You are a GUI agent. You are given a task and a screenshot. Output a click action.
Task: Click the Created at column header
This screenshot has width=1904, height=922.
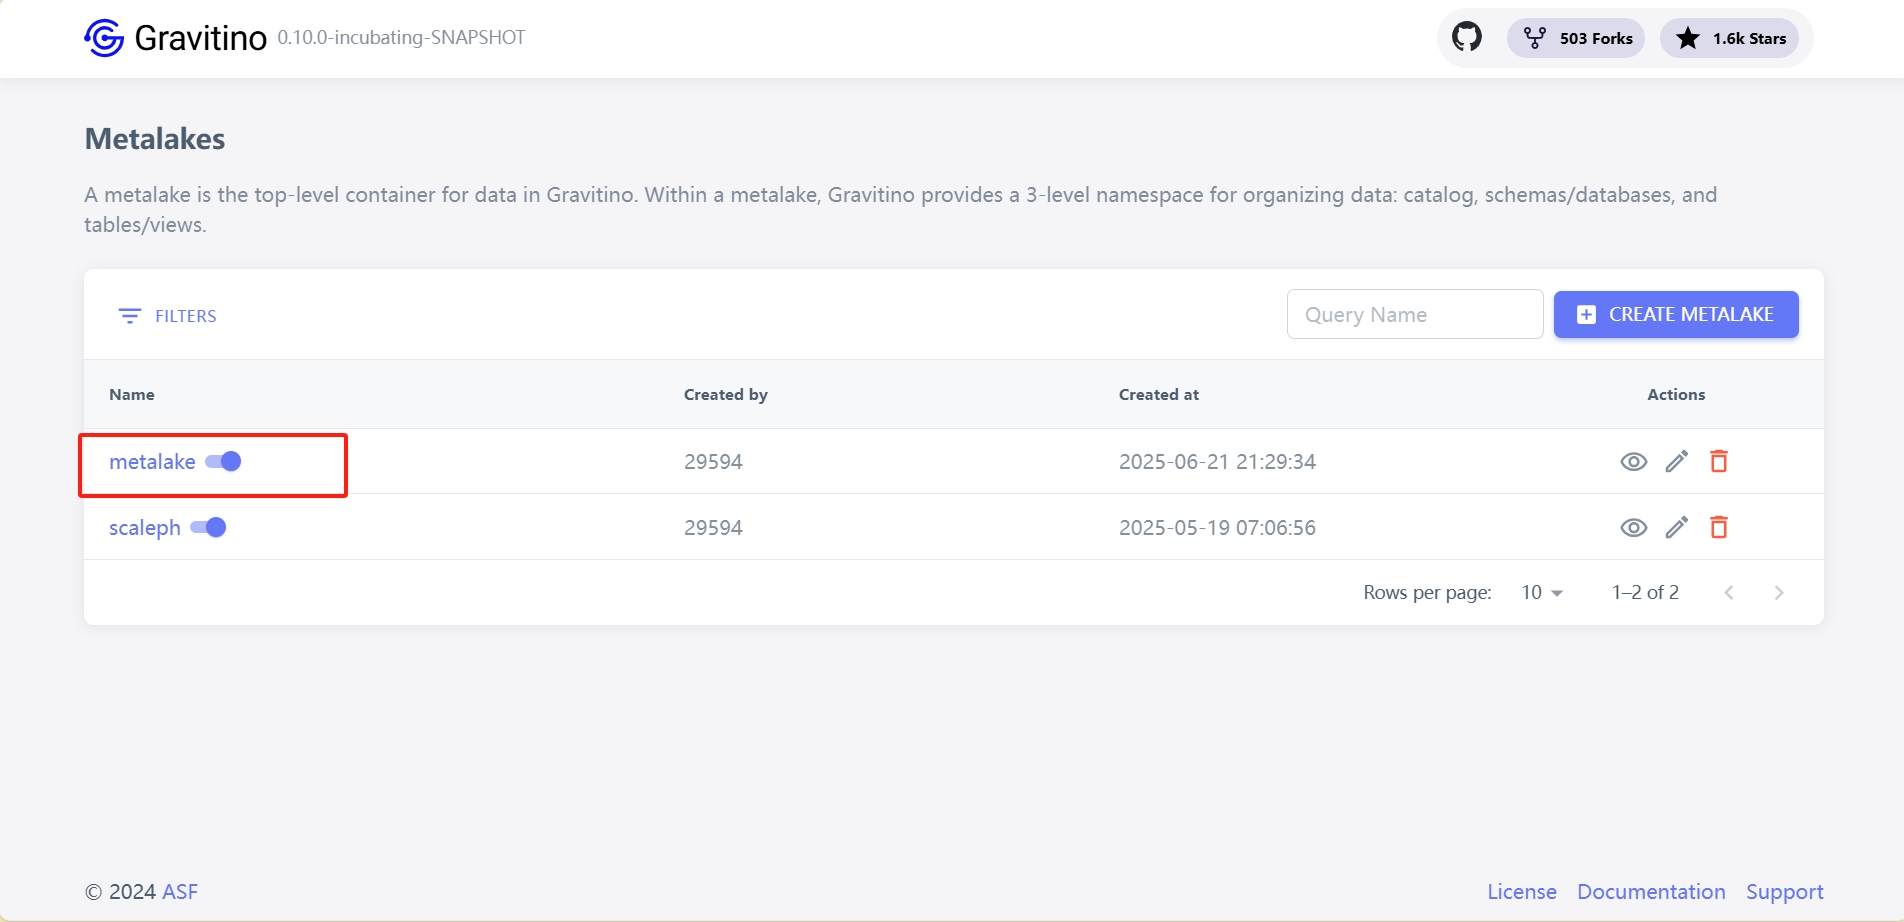point(1159,395)
